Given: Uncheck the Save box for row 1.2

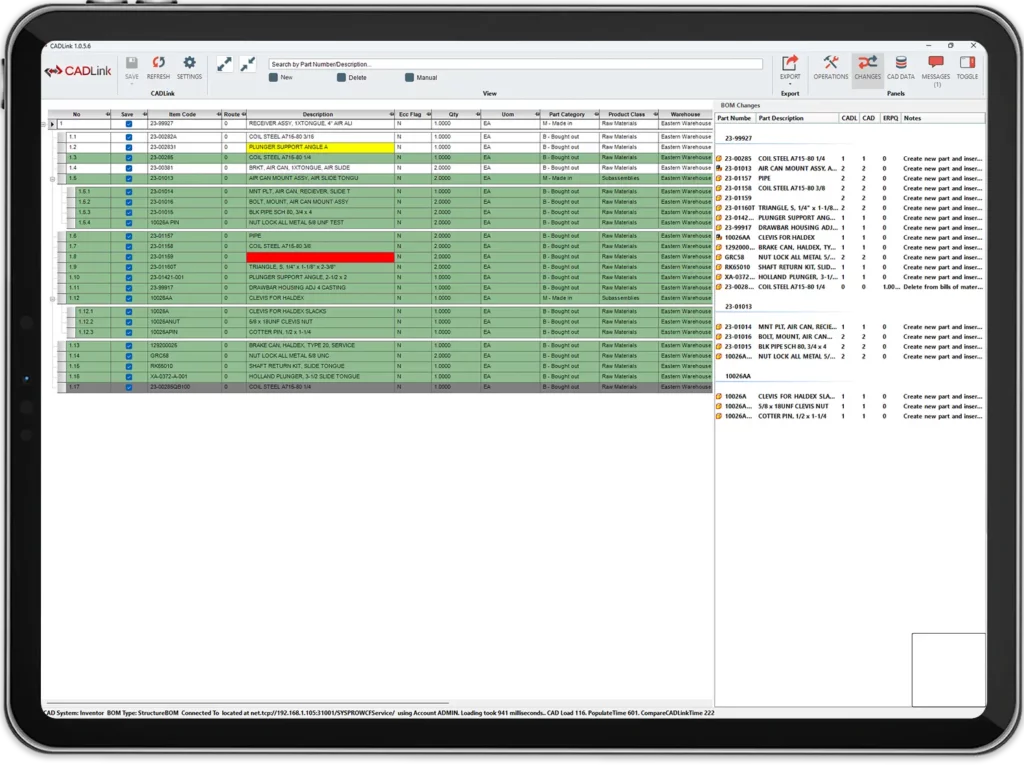Looking at the screenshot, I should pos(129,148).
